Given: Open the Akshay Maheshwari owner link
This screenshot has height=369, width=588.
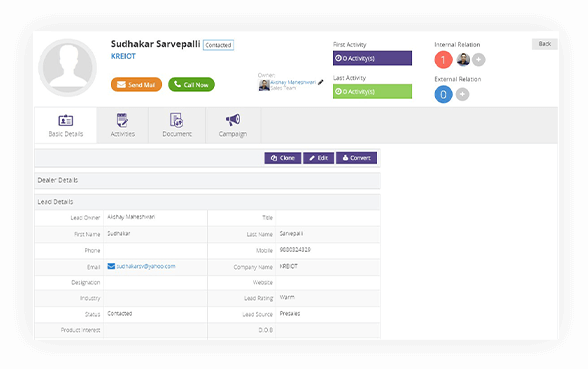Looking at the screenshot, I should click(293, 82).
